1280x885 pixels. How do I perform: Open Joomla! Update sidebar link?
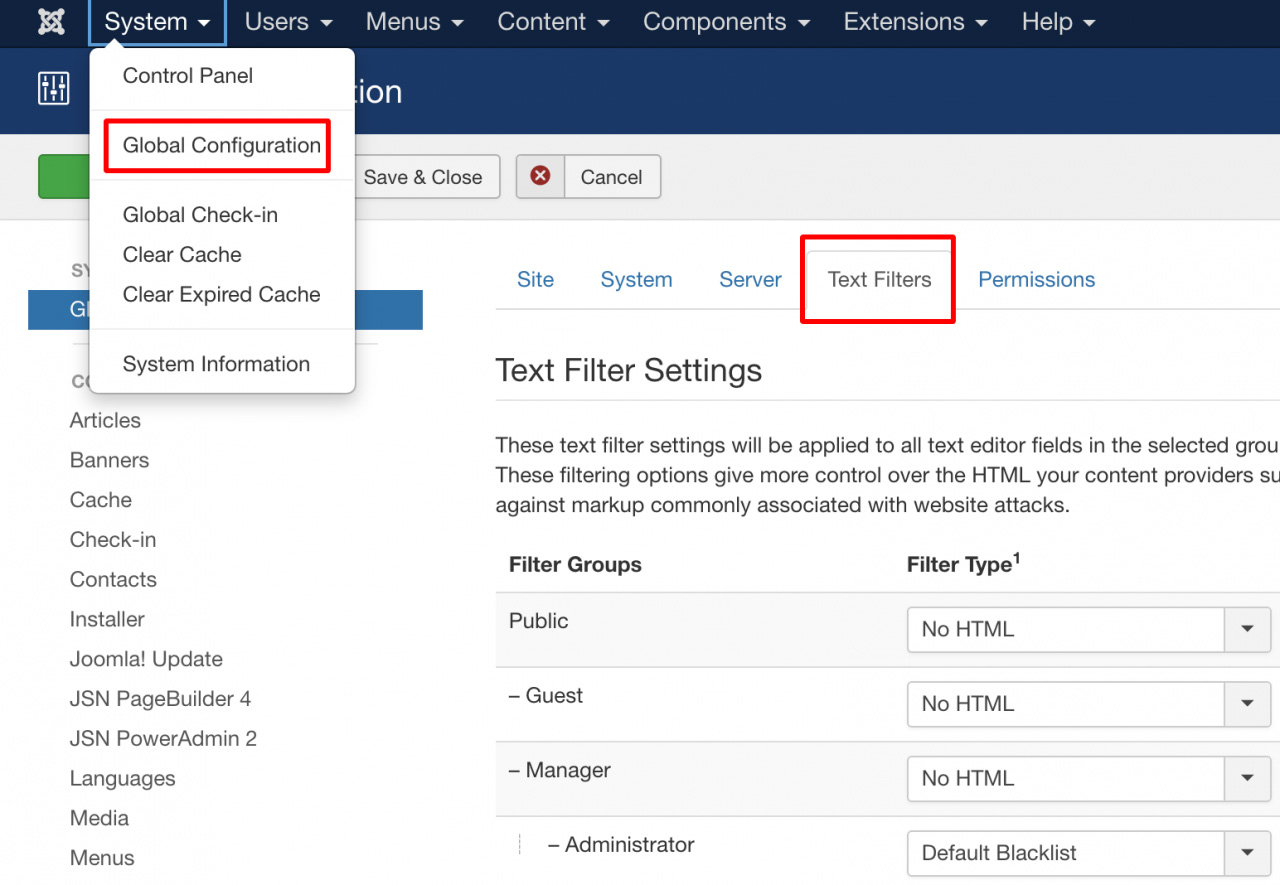click(146, 659)
